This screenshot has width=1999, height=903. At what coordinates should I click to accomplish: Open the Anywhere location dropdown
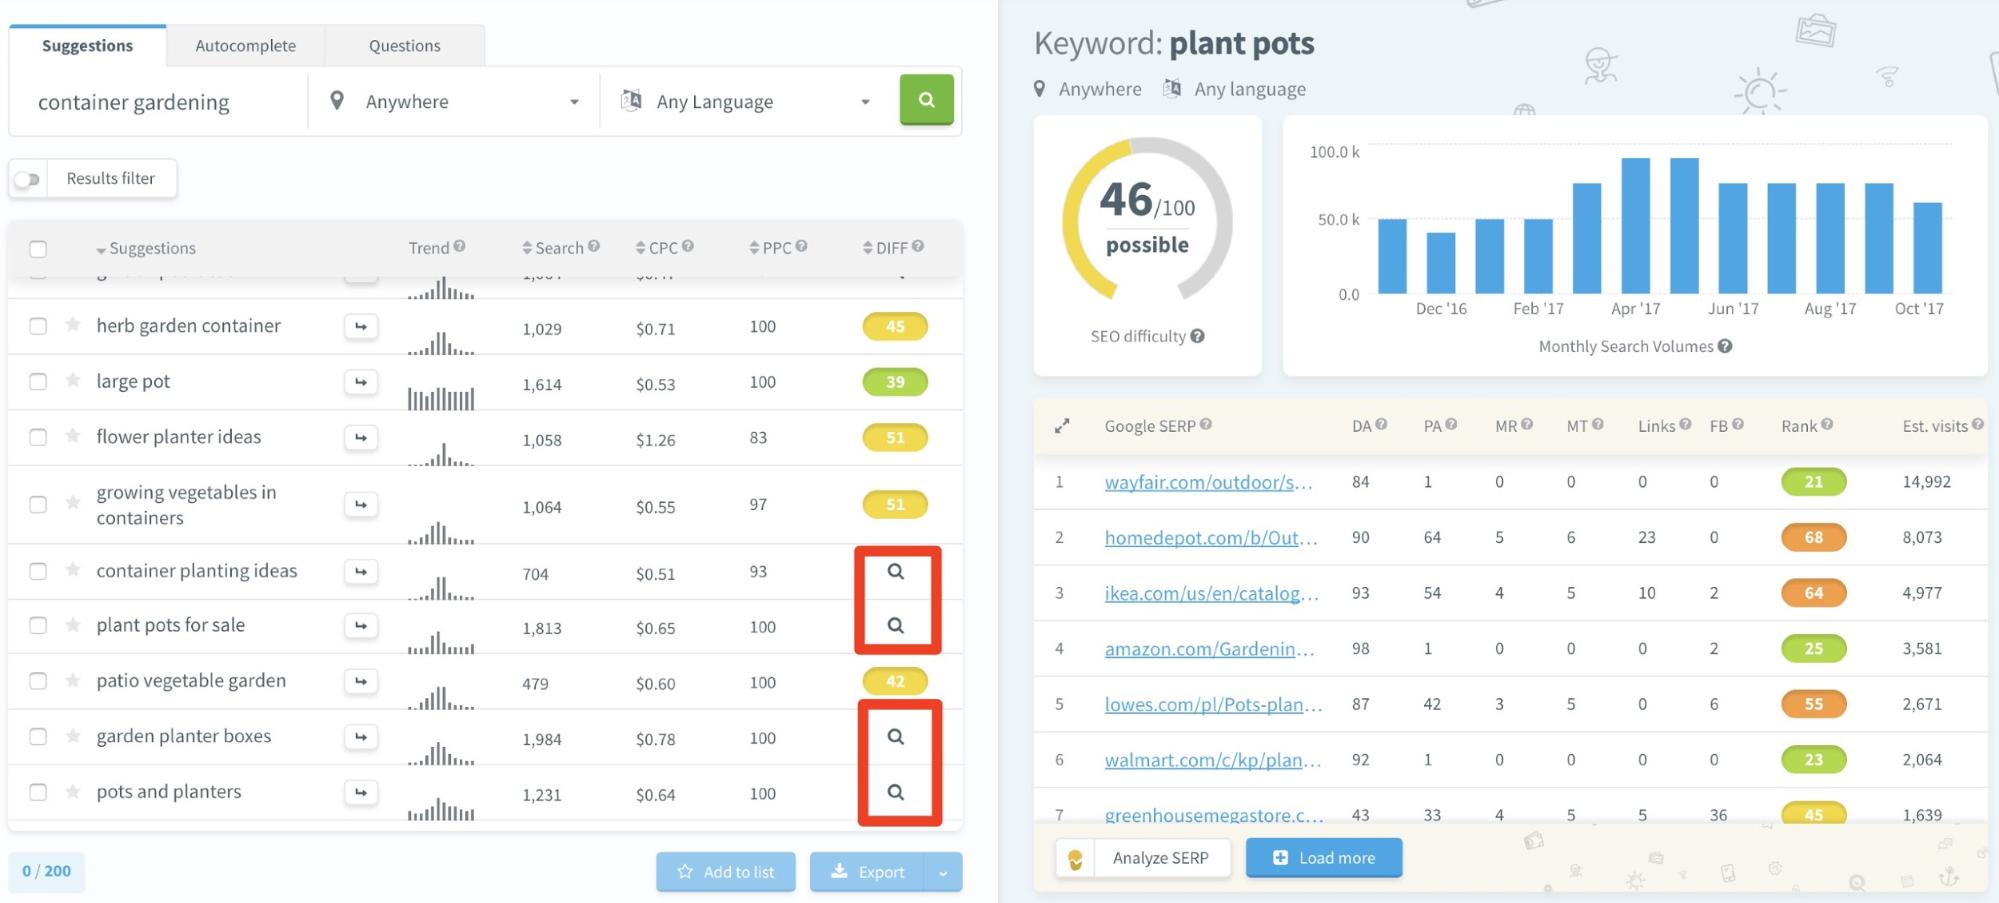tap(451, 100)
